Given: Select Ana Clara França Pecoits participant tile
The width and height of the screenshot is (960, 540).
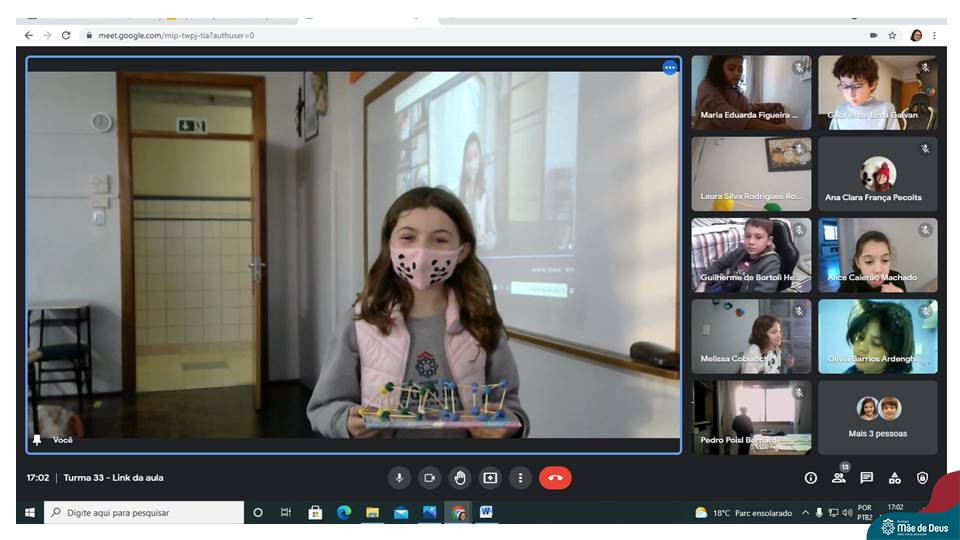Looking at the screenshot, I should tap(878, 174).
